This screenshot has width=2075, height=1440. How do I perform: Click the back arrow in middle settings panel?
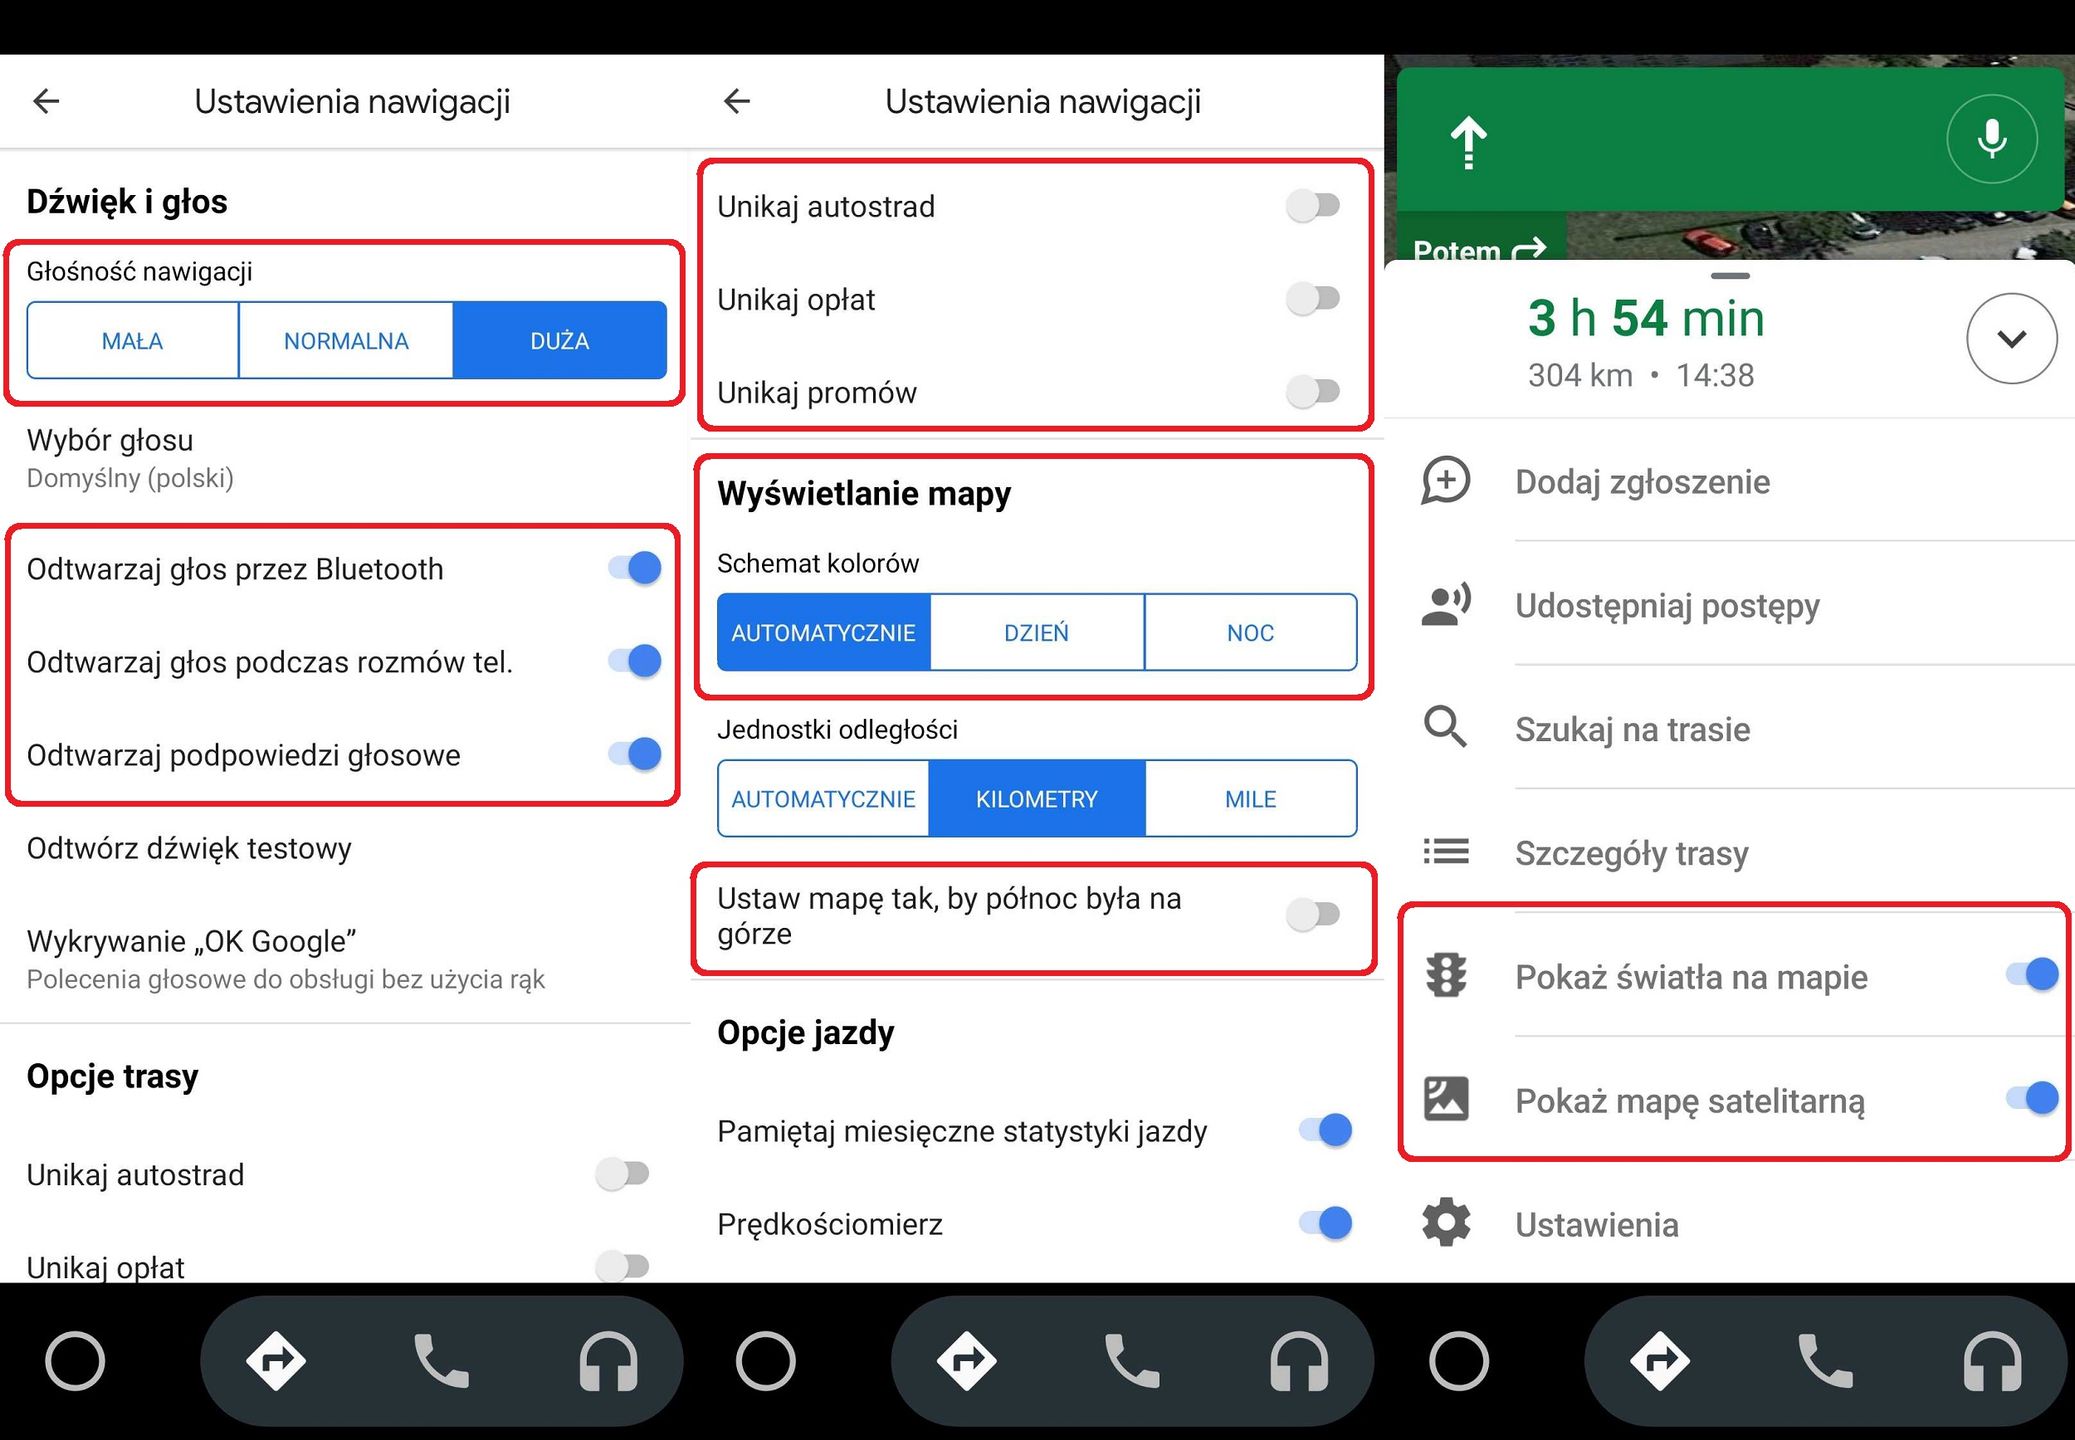click(x=737, y=101)
